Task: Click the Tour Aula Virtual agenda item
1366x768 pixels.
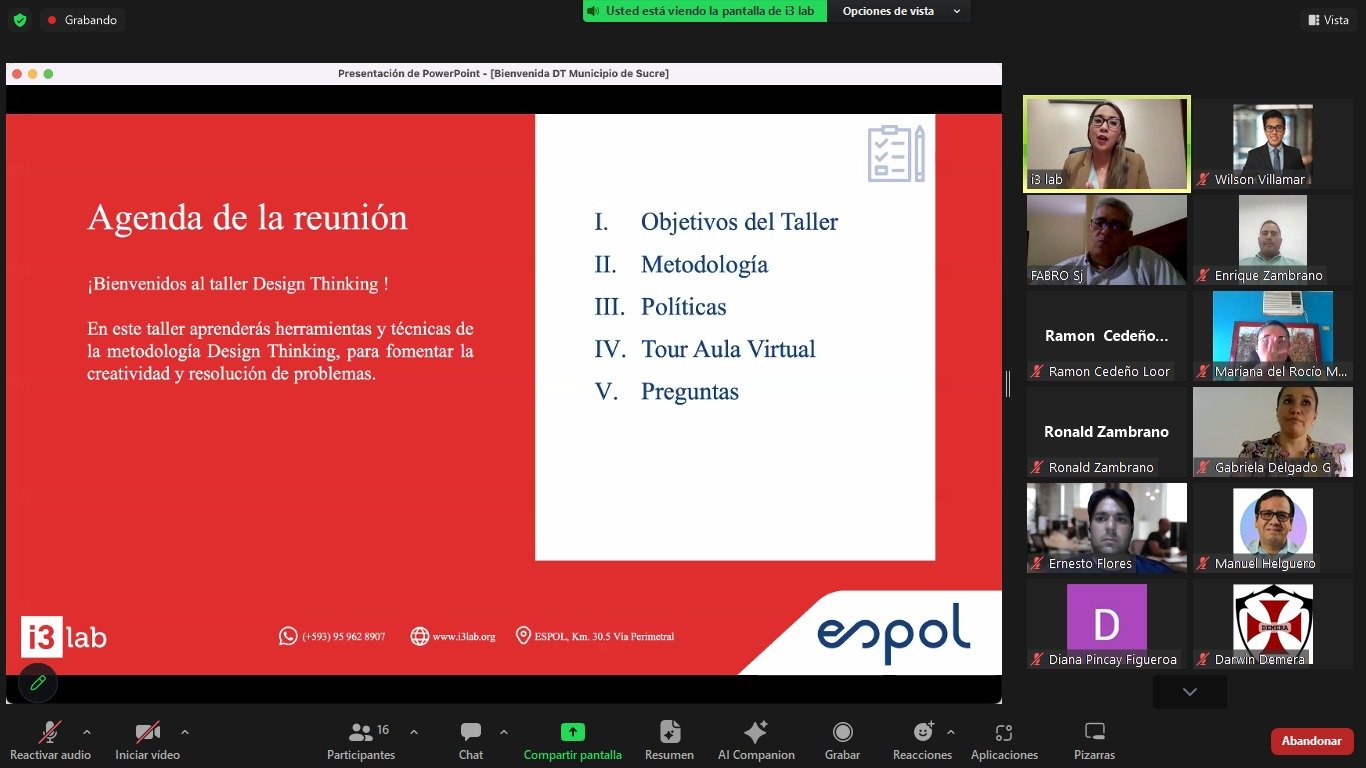Action: pyautogui.click(x=728, y=349)
